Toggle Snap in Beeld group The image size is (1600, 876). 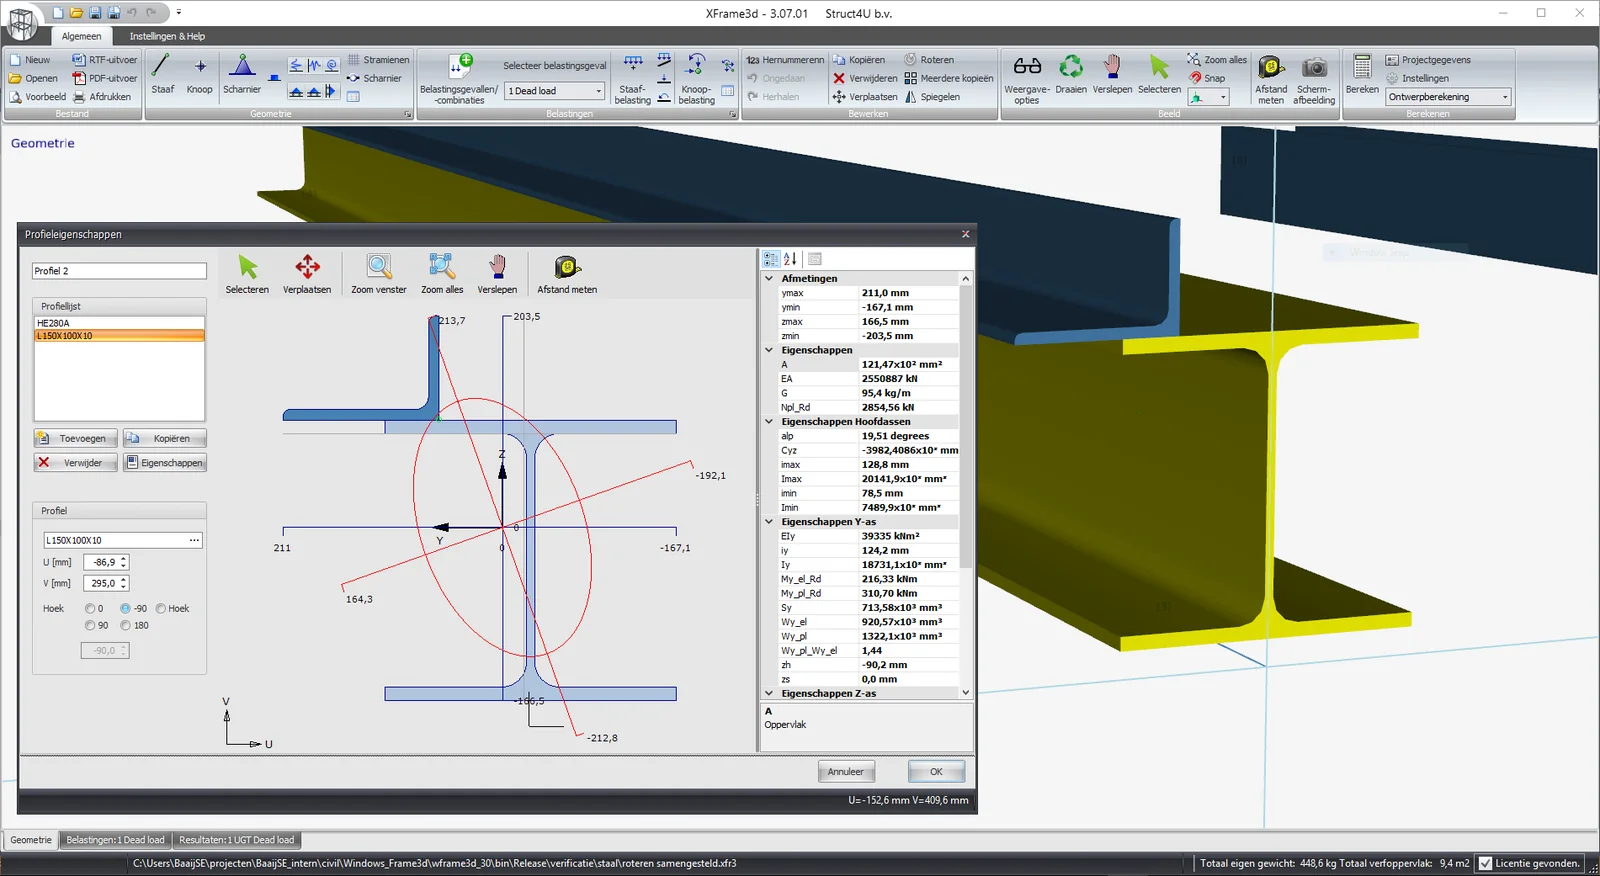1207,78
